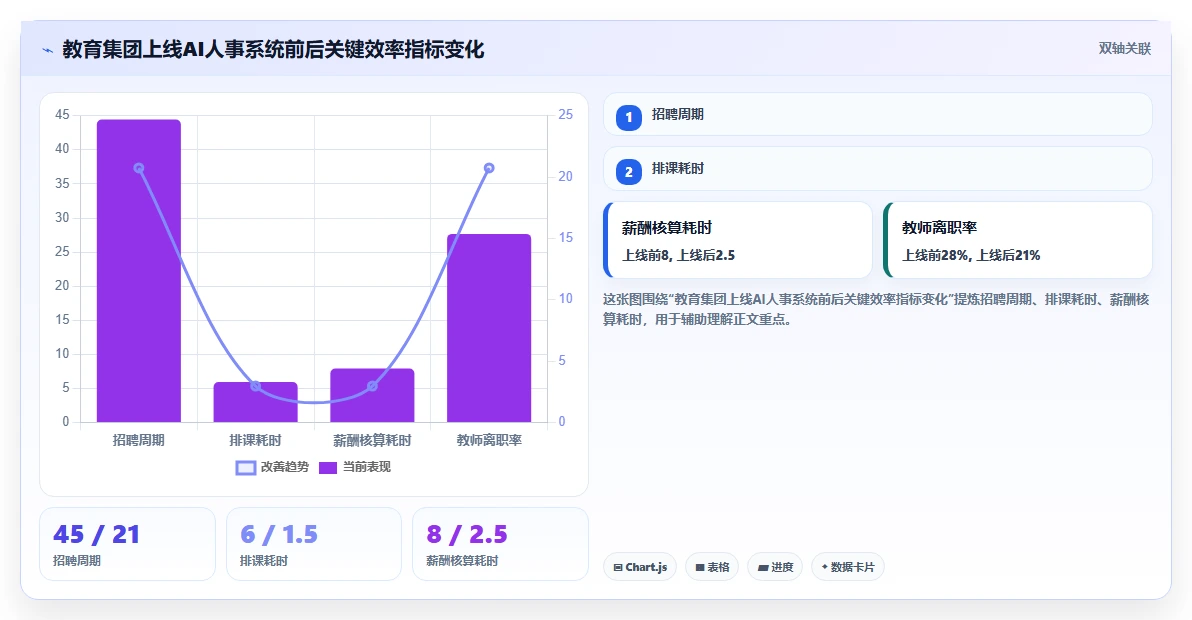Click the 6 / 1.5 排课耗时 stat card
The image size is (1192, 620).
coord(314,544)
